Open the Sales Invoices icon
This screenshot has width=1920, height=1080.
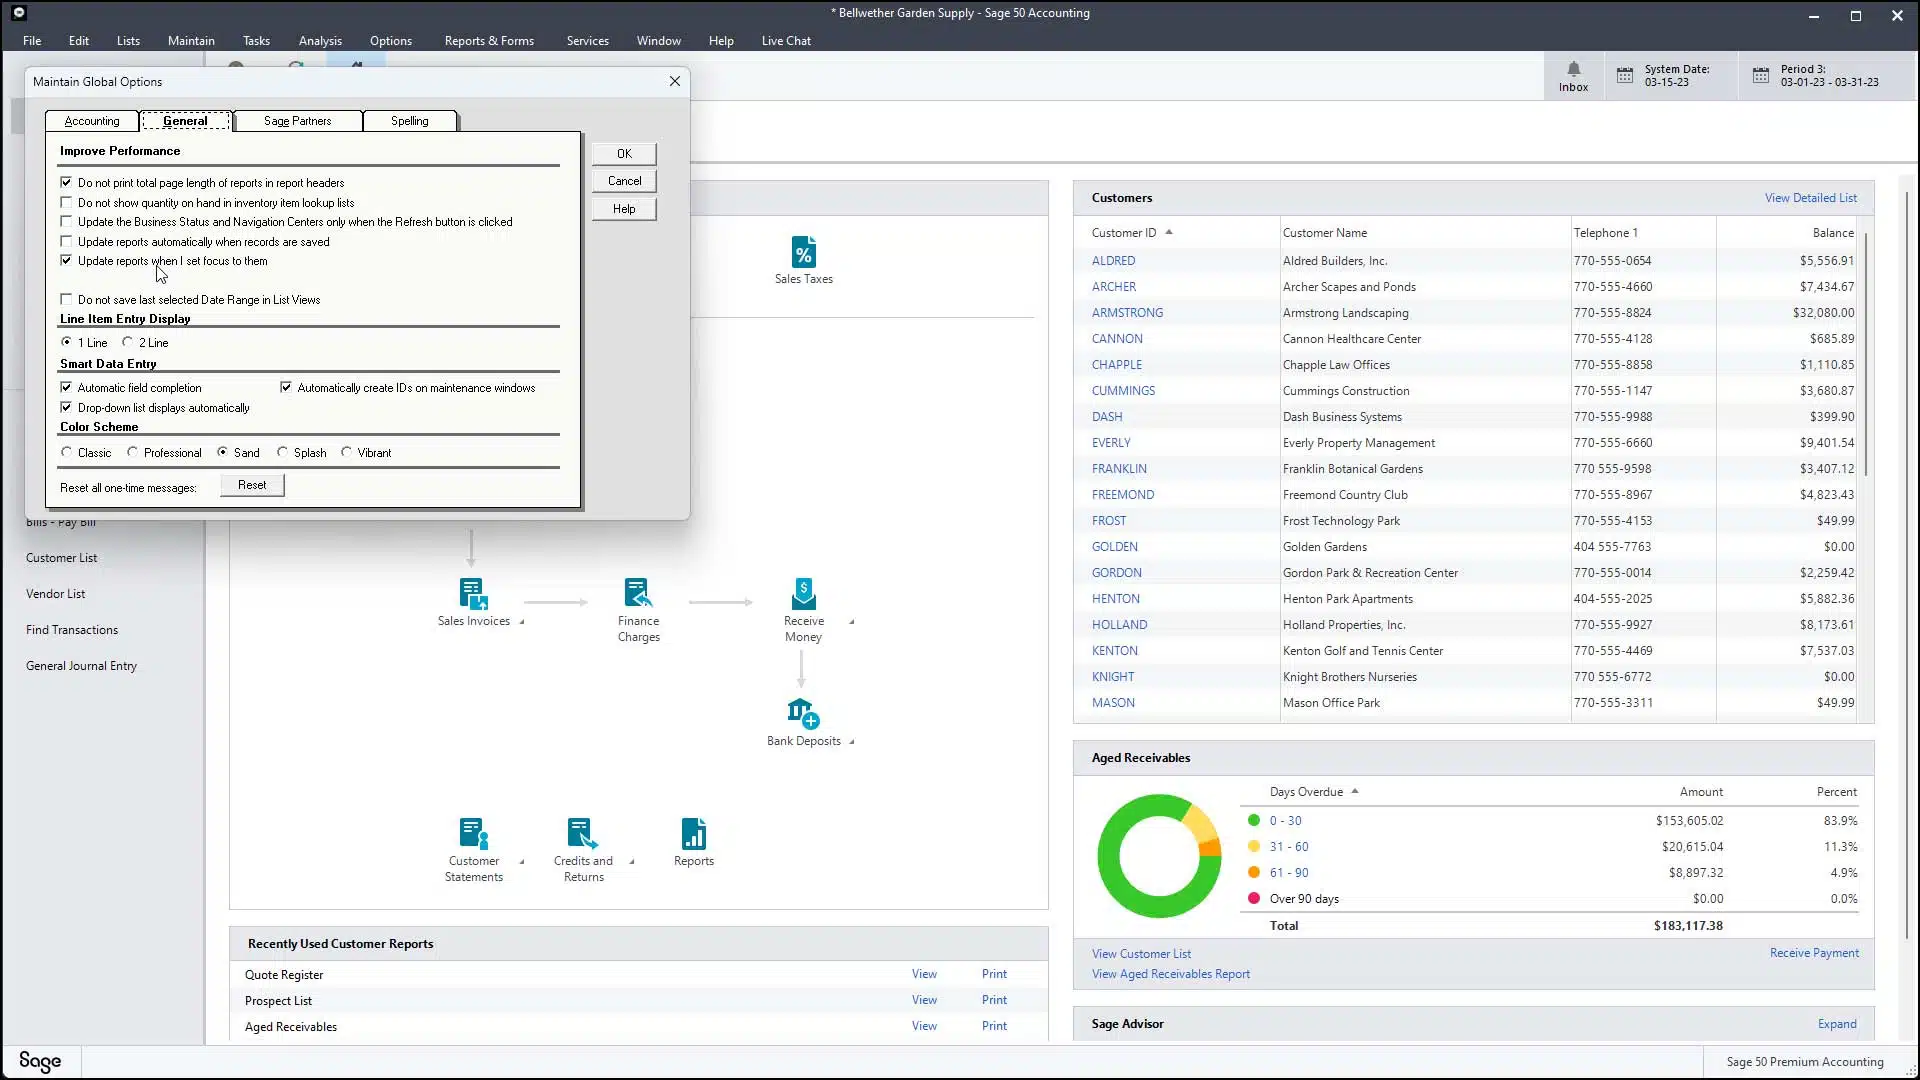click(x=473, y=594)
